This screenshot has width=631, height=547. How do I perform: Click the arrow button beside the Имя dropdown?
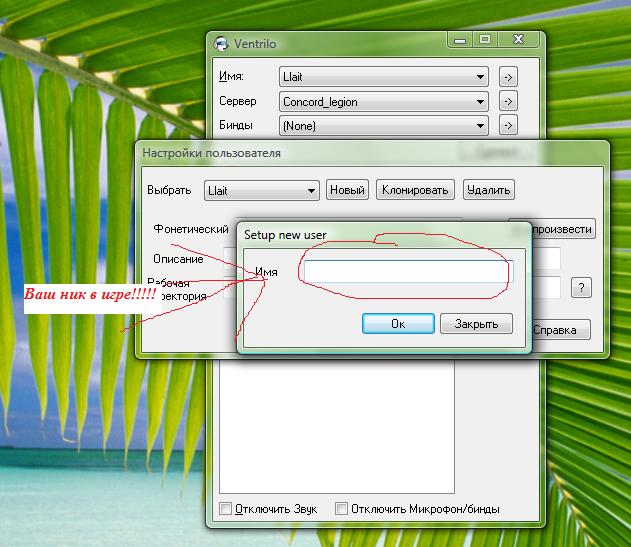point(508,76)
